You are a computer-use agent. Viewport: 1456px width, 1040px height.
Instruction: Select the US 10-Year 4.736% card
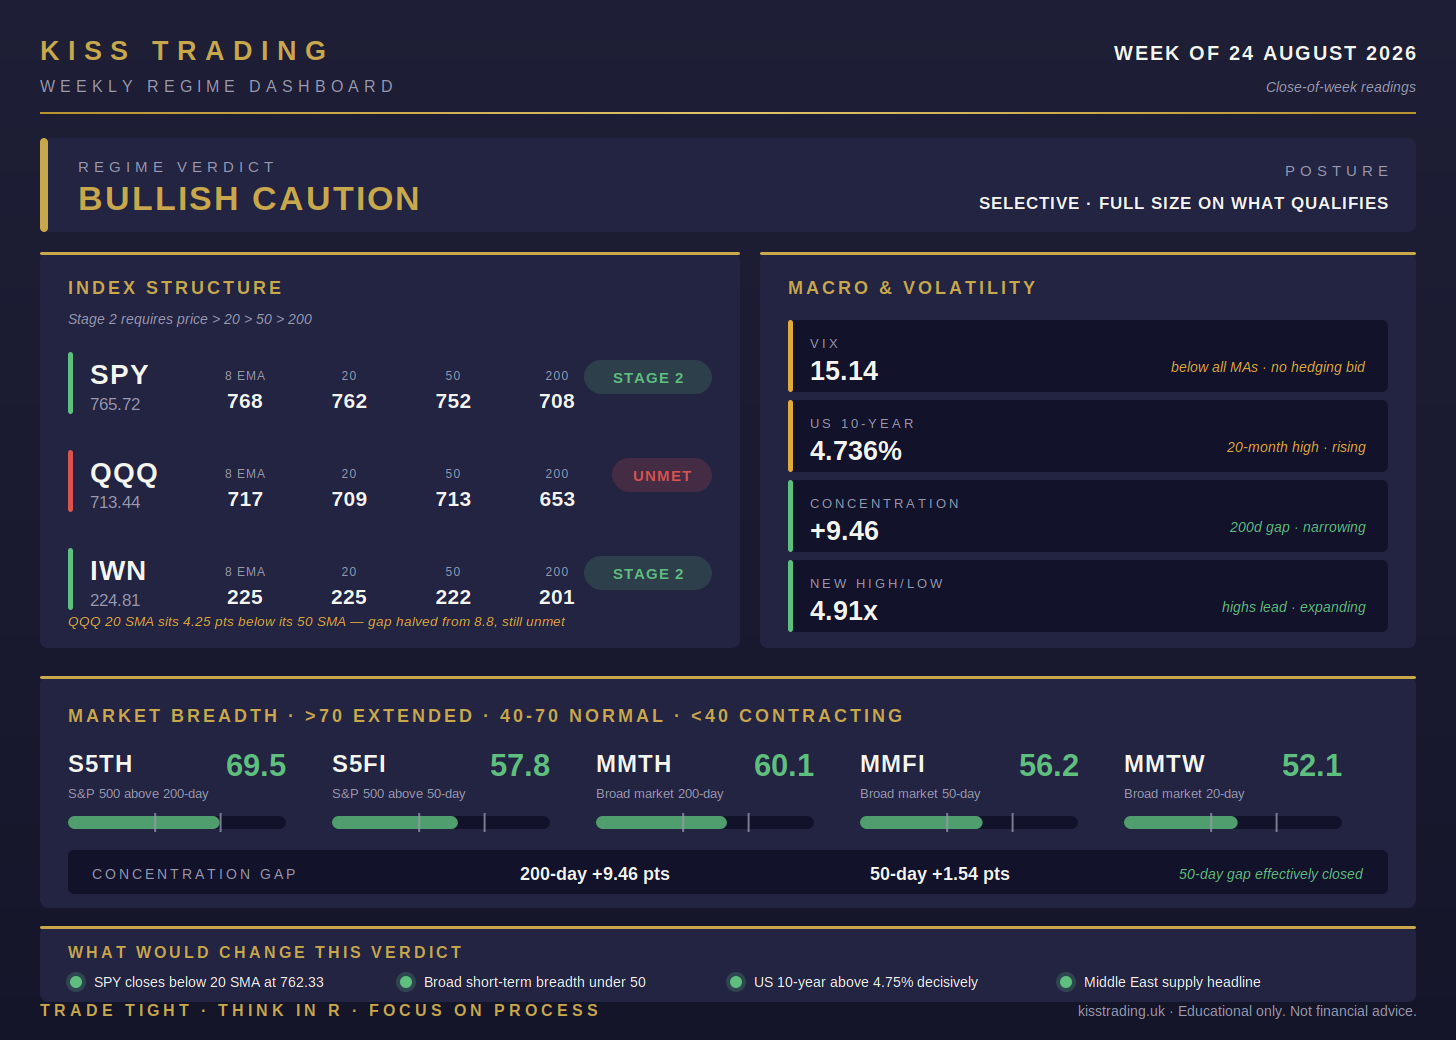tap(1088, 436)
